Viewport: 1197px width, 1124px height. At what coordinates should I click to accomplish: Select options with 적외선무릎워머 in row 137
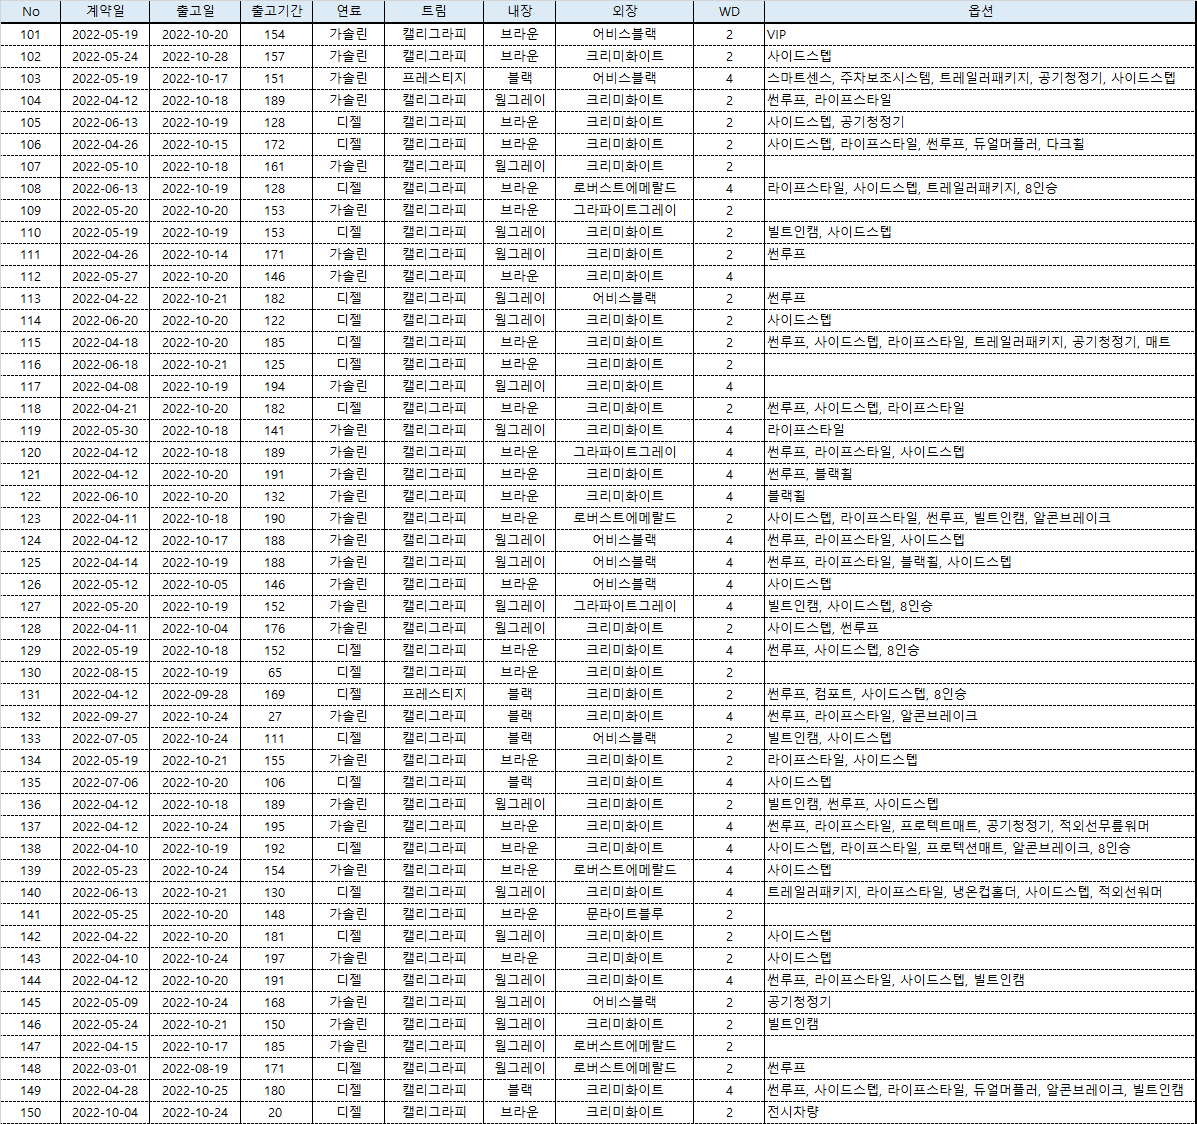point(980,827)
